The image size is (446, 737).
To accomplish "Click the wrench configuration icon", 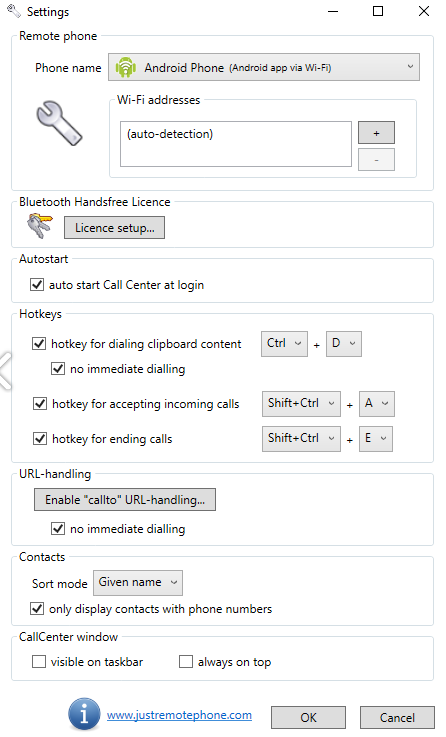I will [x=59, y=123].
